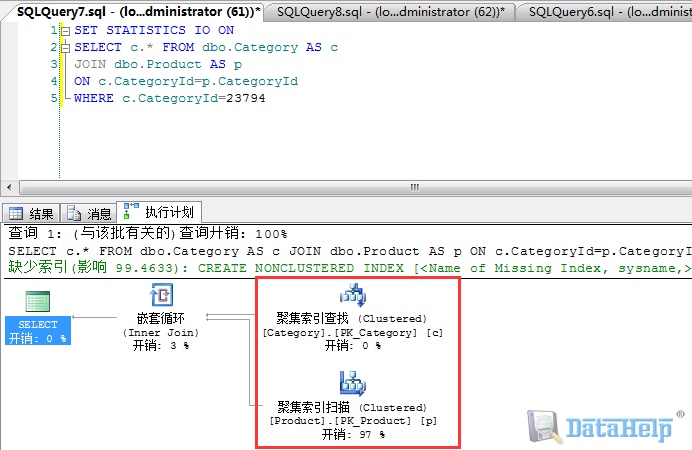Collapse the code block at line 1
The width and height of the screenshot is (692, 450).
pos(65,31)
